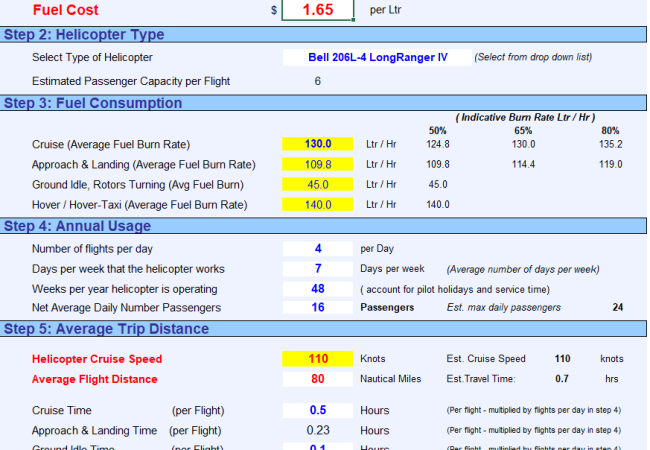650x450 pixels.
Task: Select the Cruise burn rate cell 130.0
Action: click(318, 144)
